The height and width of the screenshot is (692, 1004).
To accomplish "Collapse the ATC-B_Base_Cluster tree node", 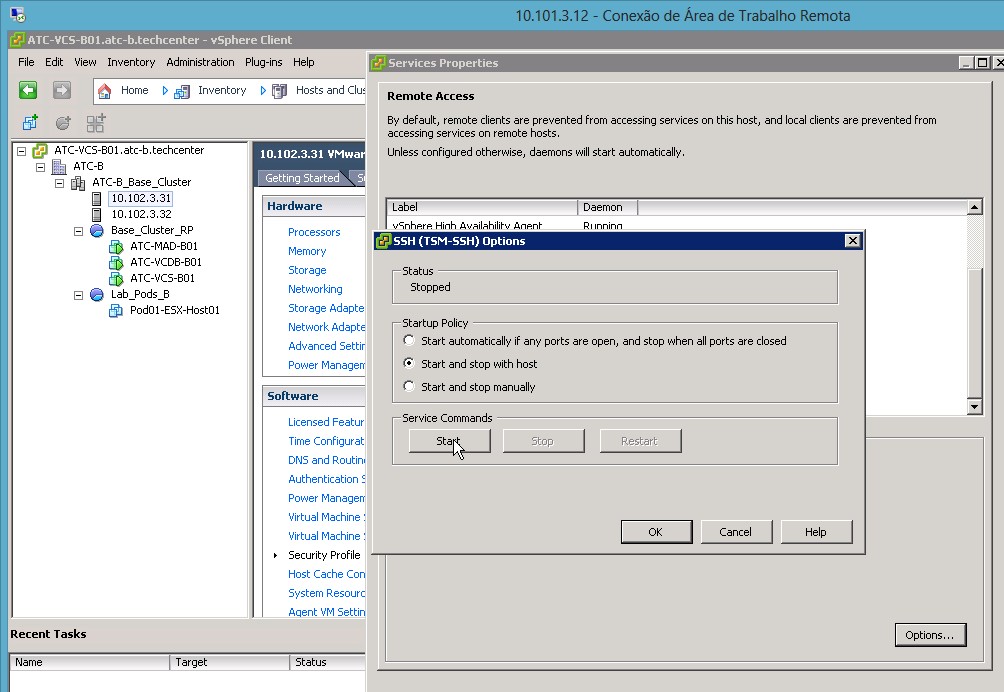I will pos(59,182).
